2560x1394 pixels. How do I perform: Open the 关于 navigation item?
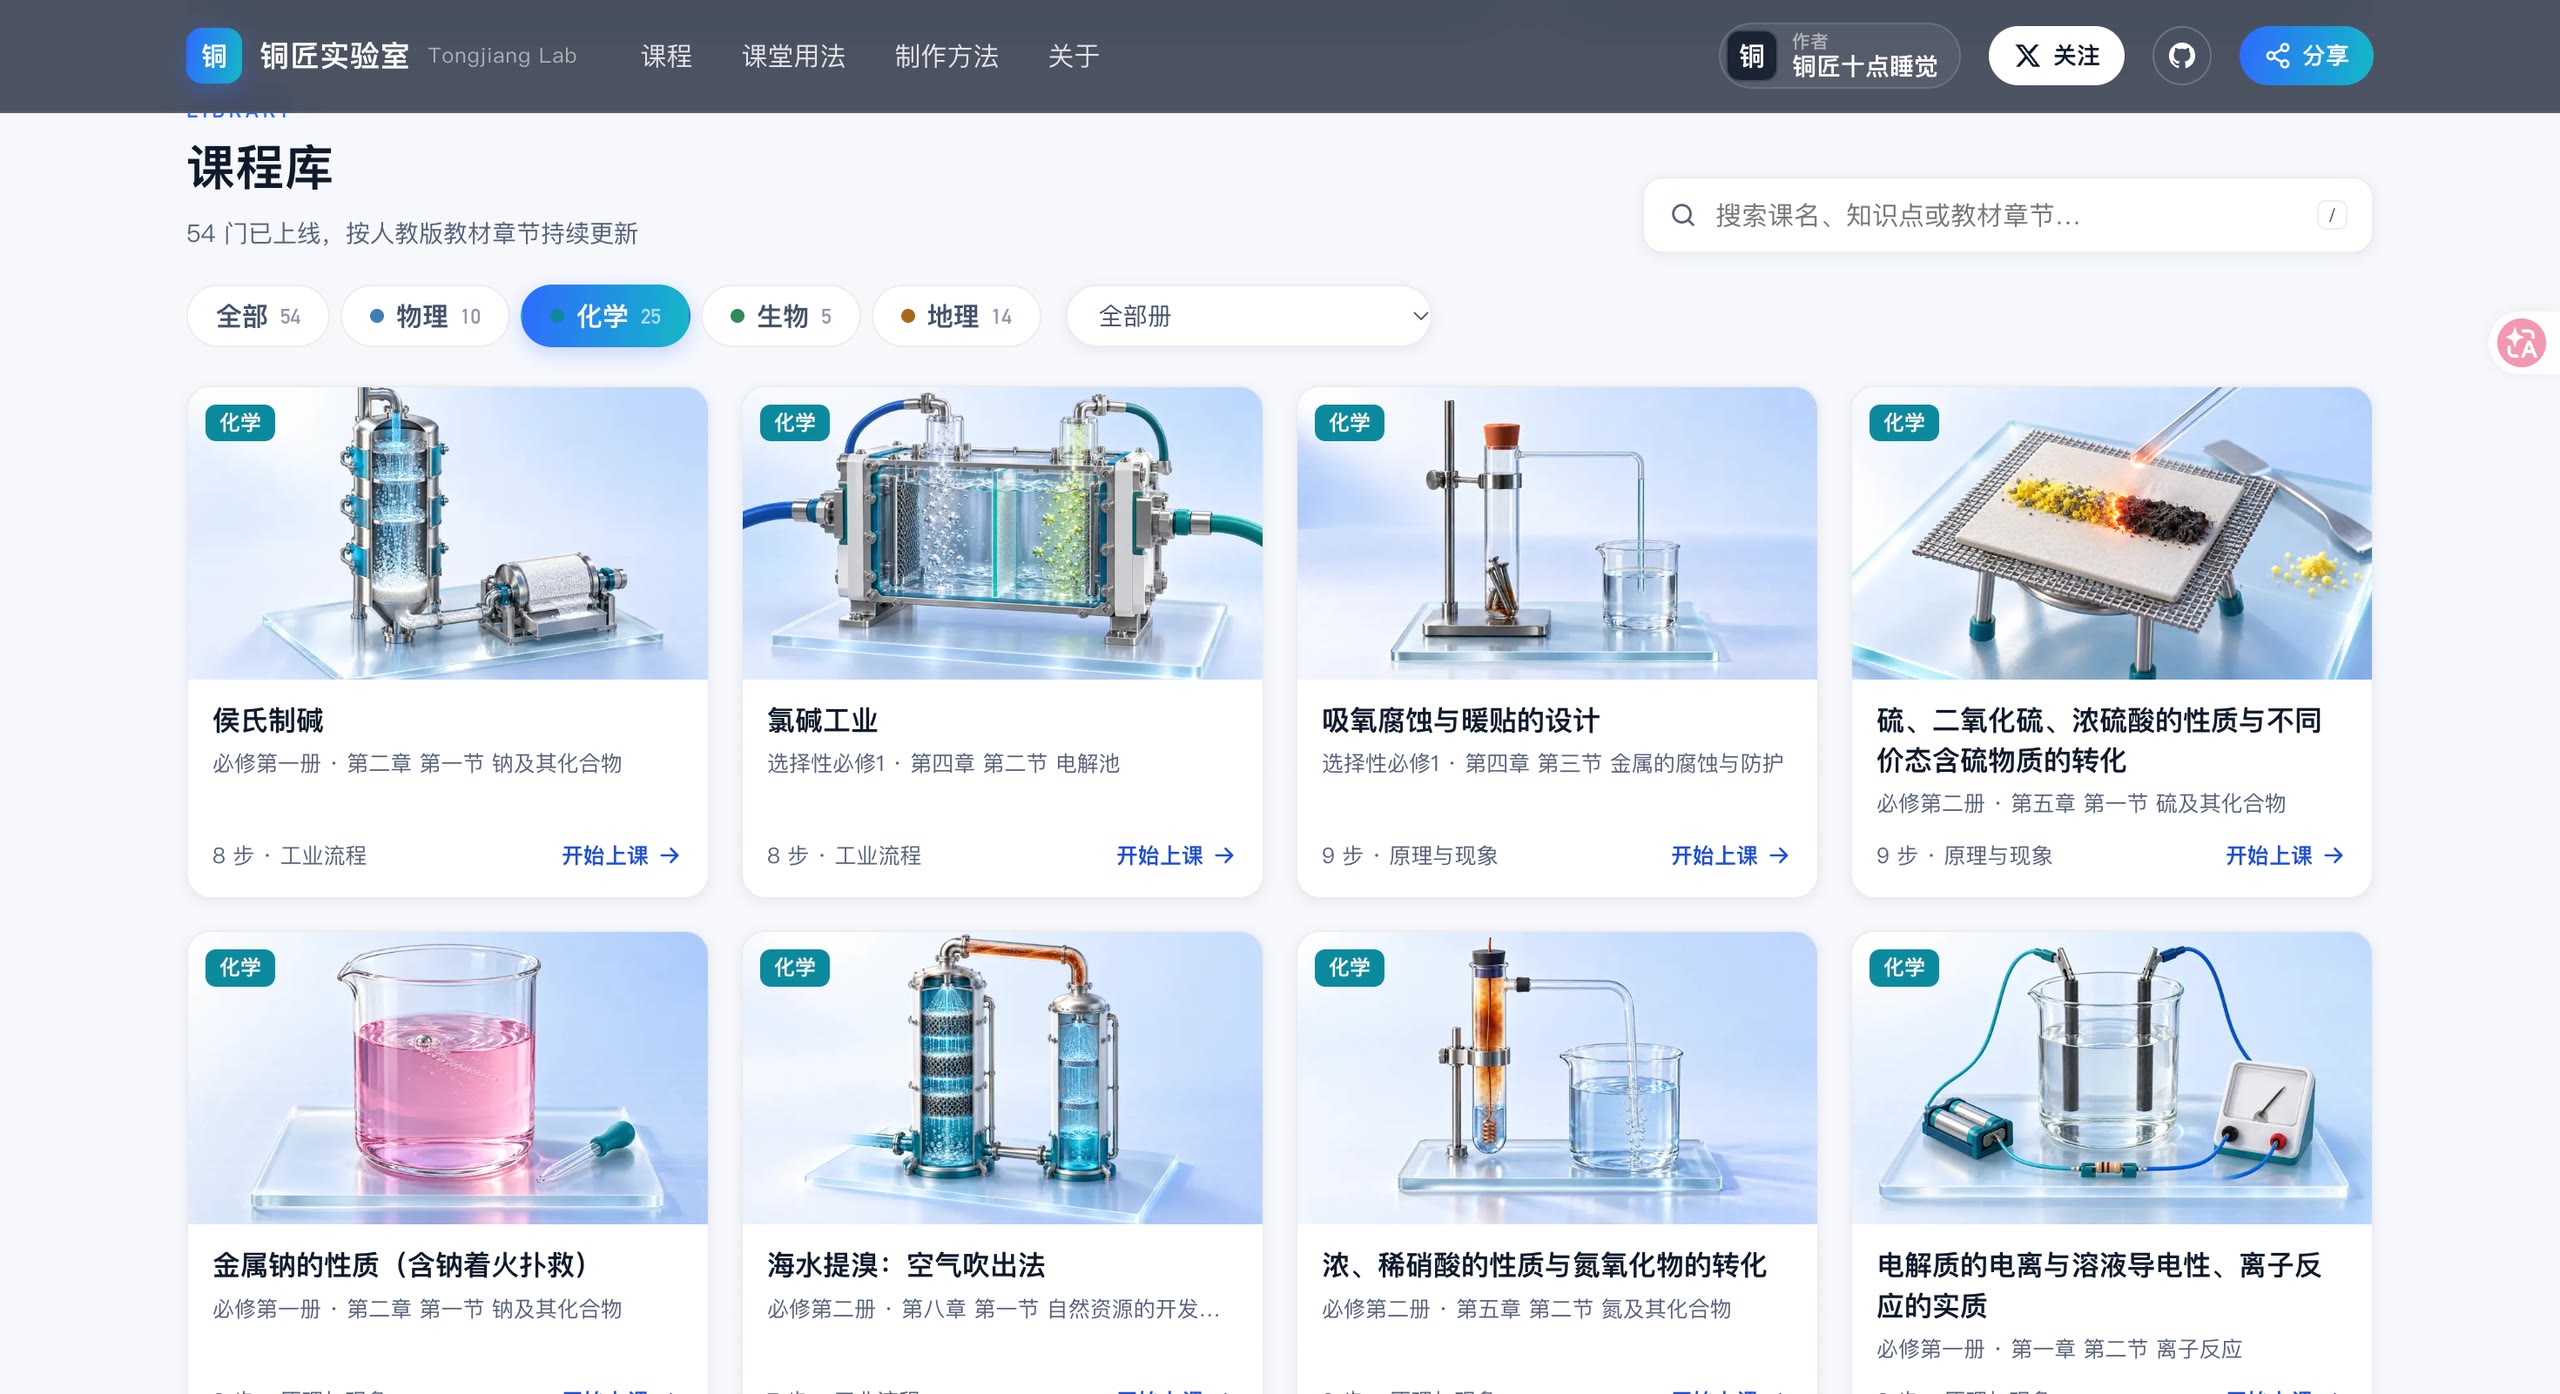click(x=1073, y=55)
